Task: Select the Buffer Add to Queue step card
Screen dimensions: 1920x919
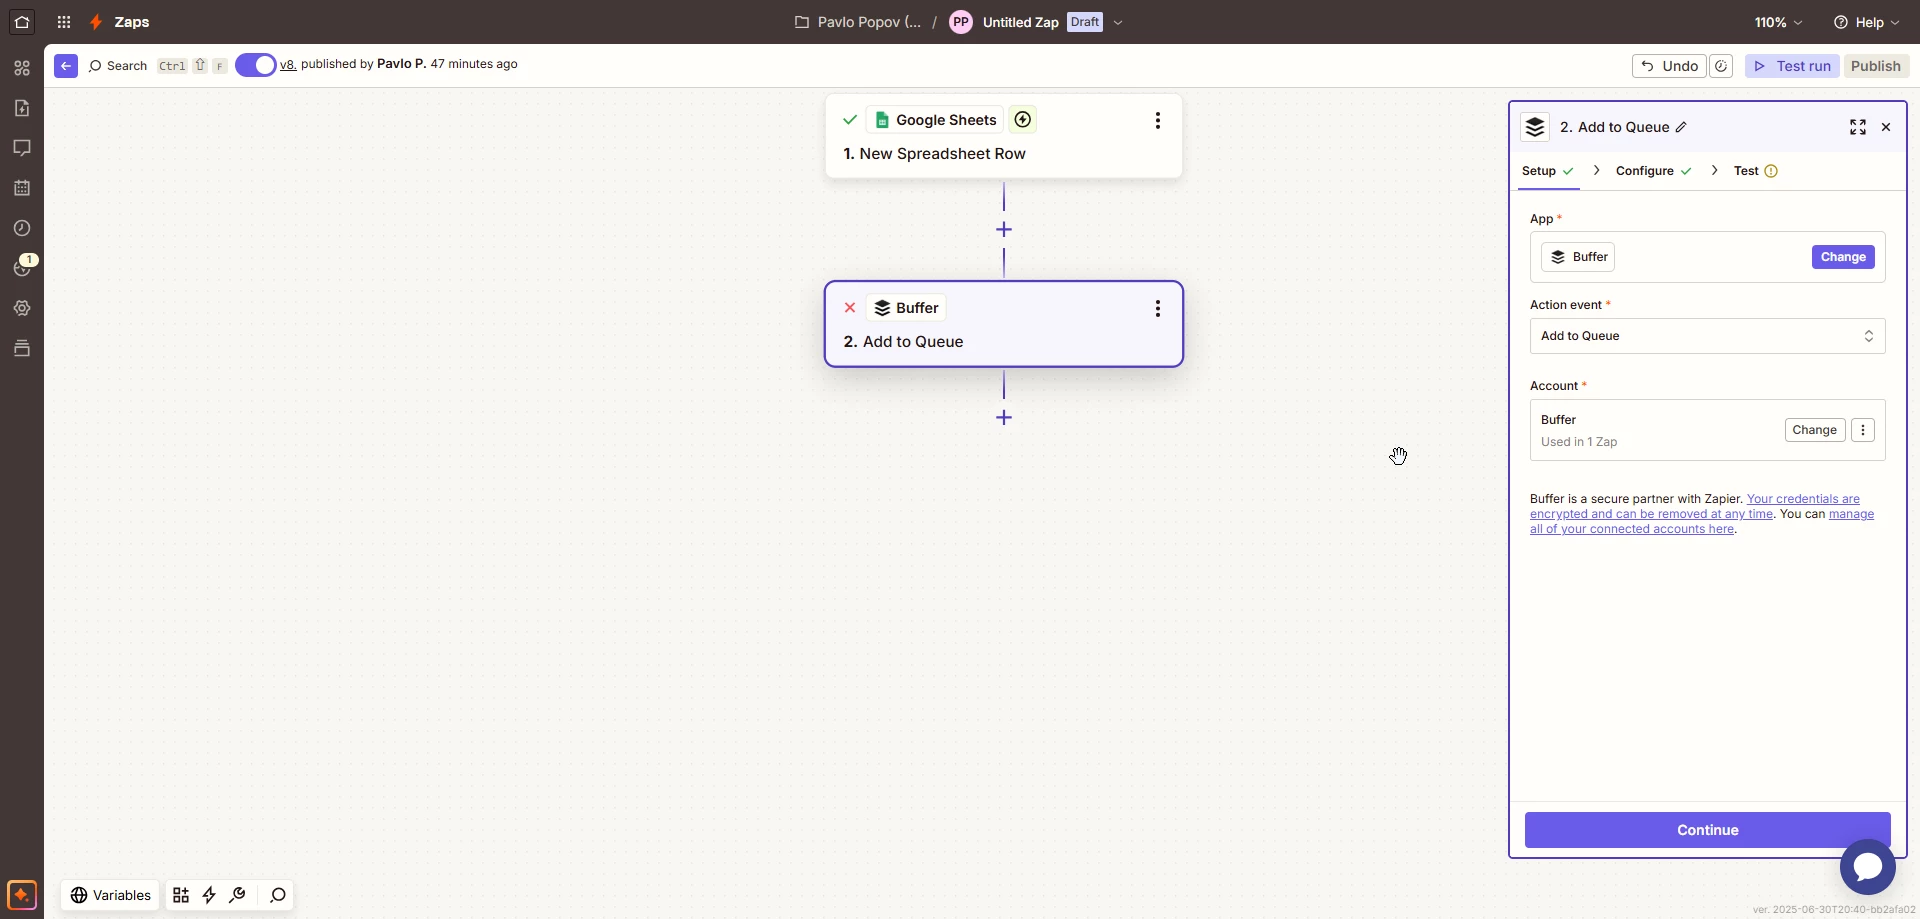Action: point(1004,324)
